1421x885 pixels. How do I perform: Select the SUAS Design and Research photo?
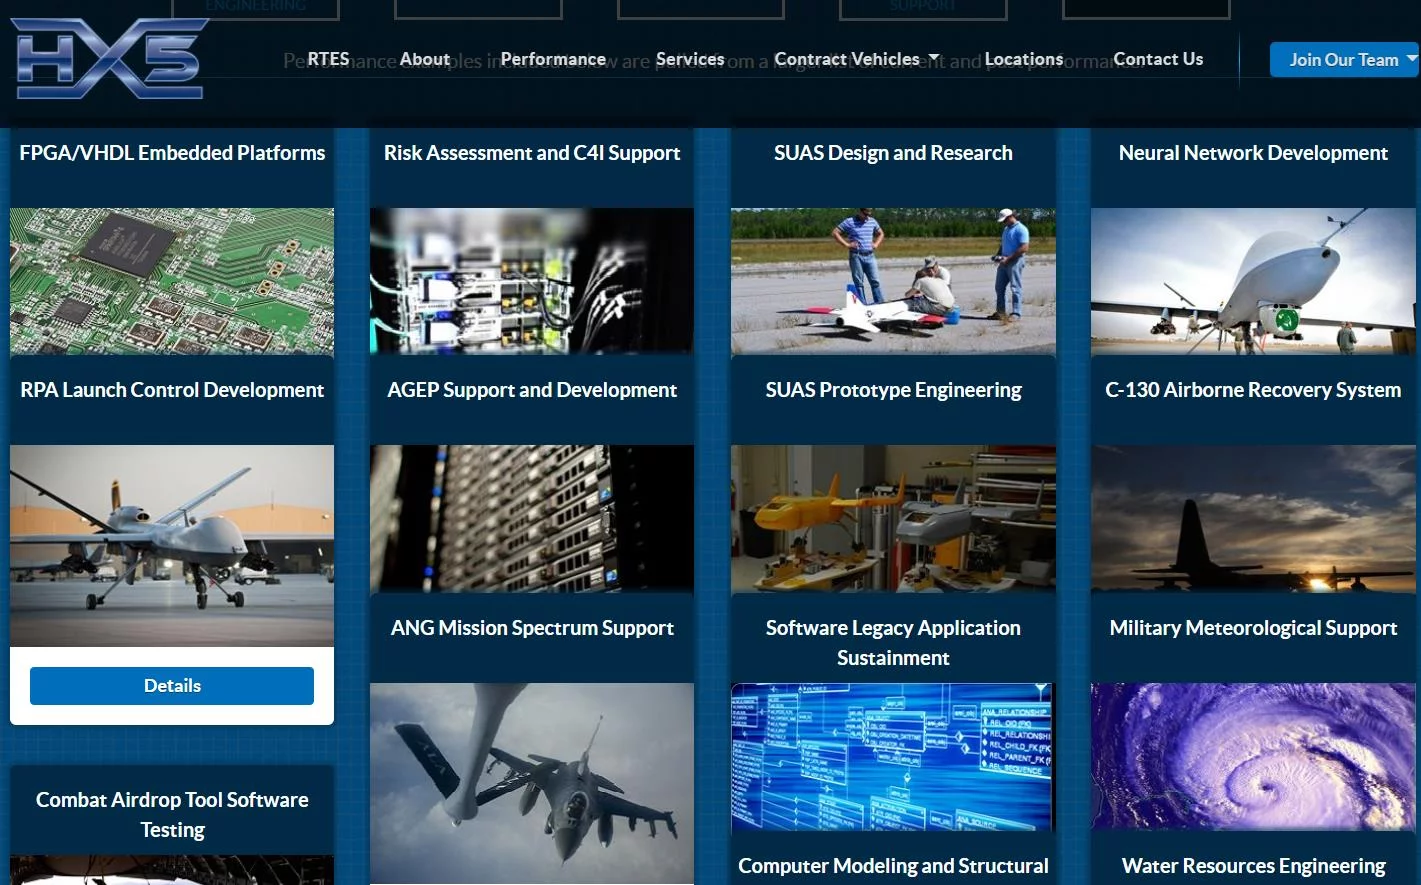click(893, 281)
